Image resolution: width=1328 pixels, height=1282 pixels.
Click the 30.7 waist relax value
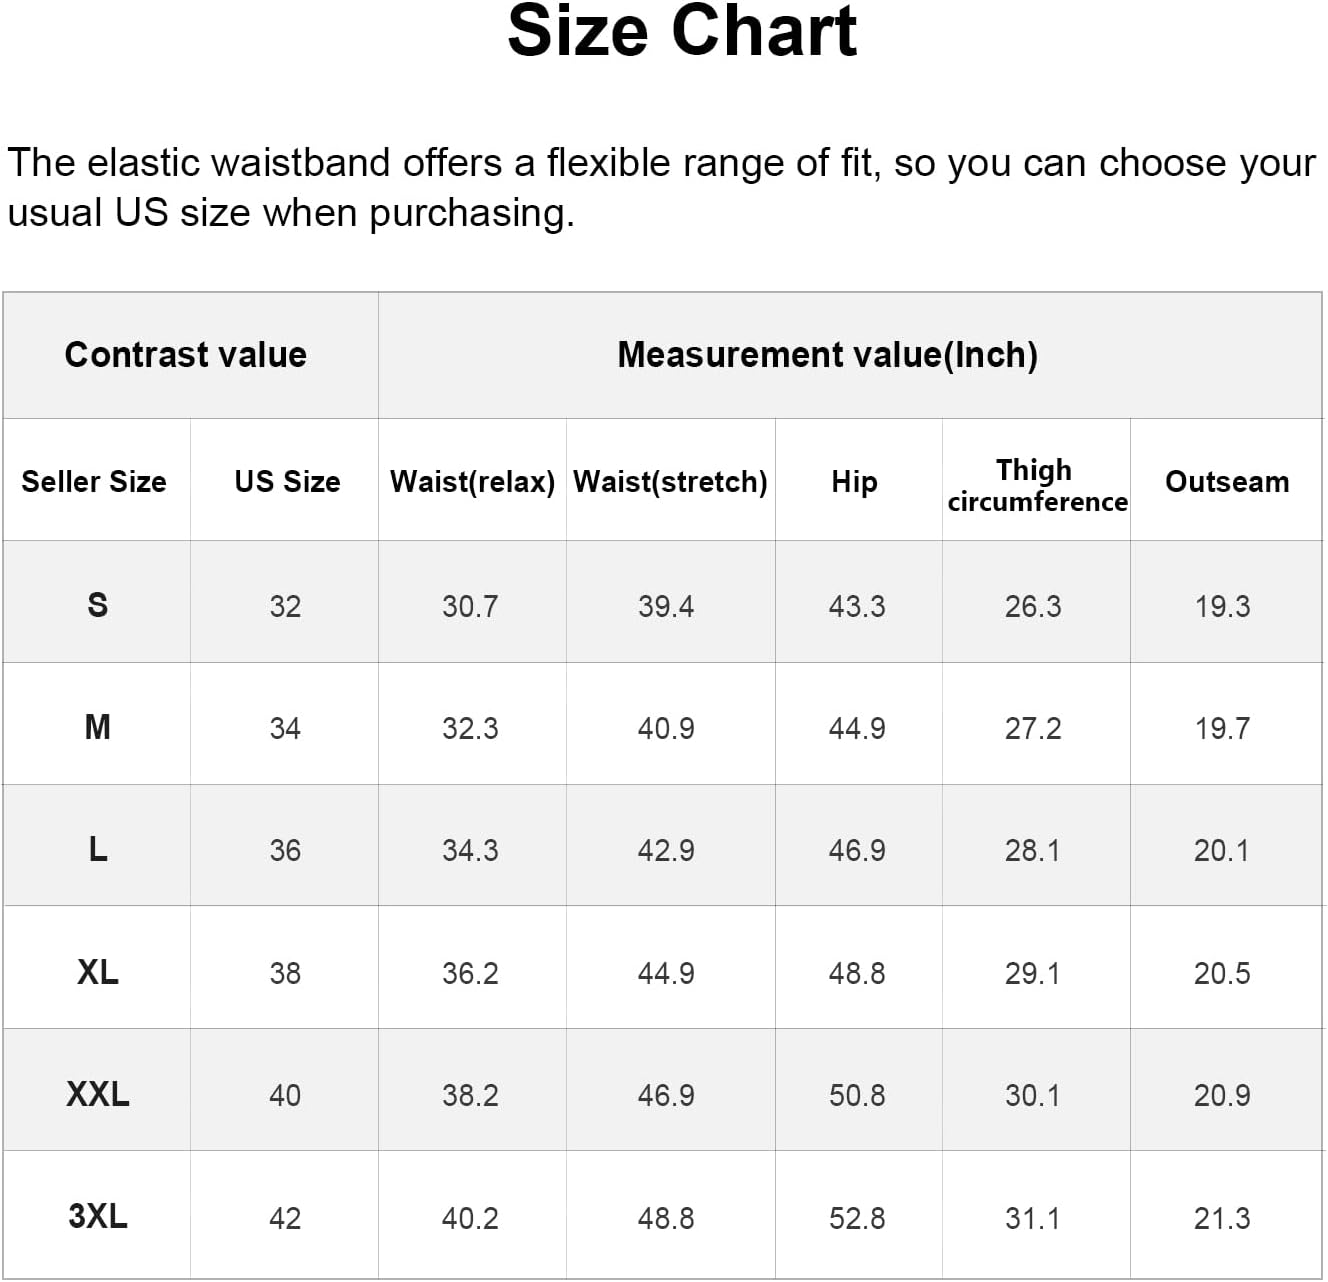470,606
